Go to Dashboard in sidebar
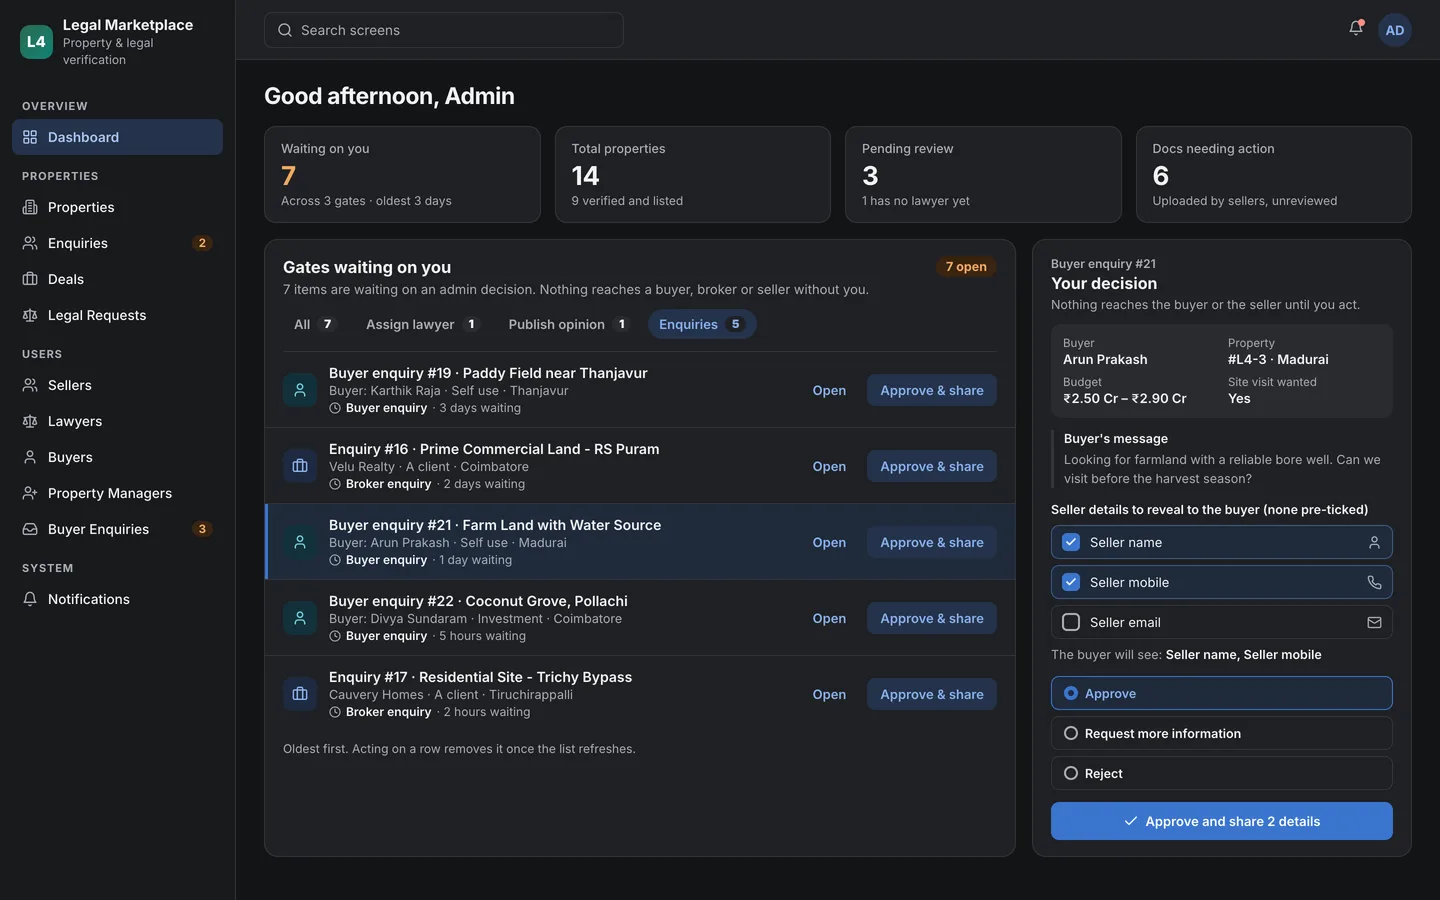The image size is (1440, 900). [x=117, y=137]
